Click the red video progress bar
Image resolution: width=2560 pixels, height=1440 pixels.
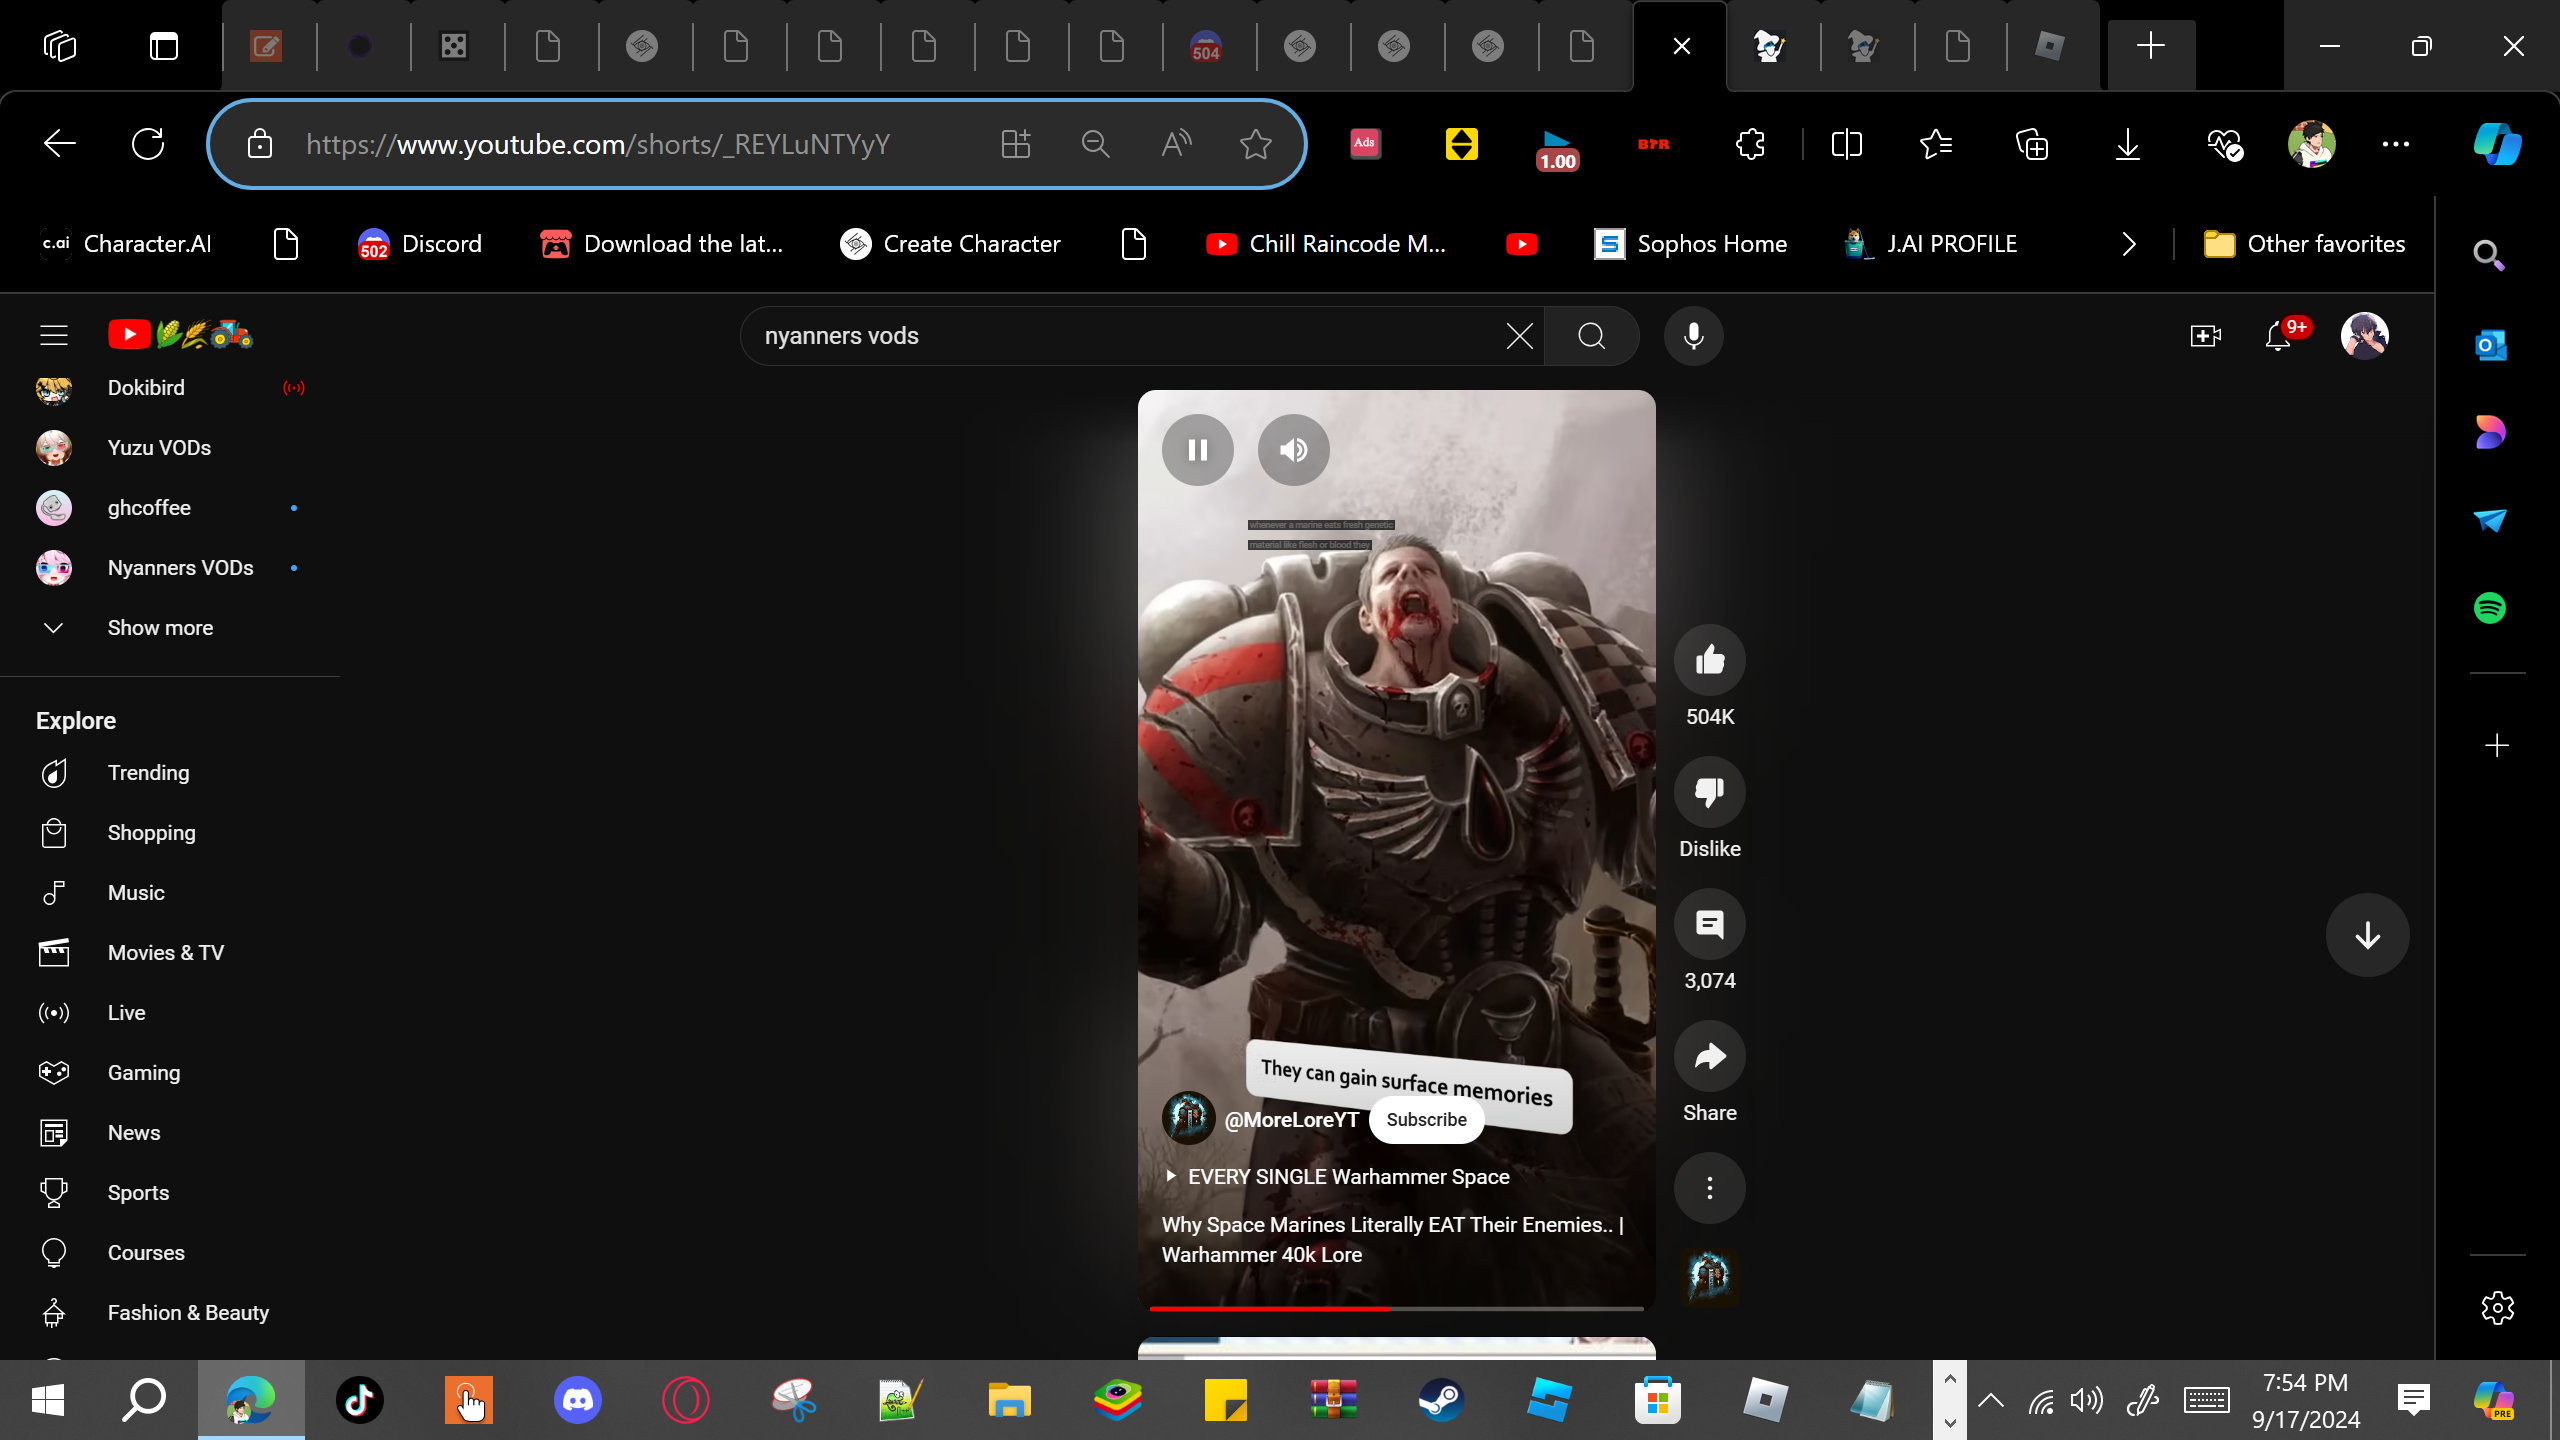click(1270, 1308)
